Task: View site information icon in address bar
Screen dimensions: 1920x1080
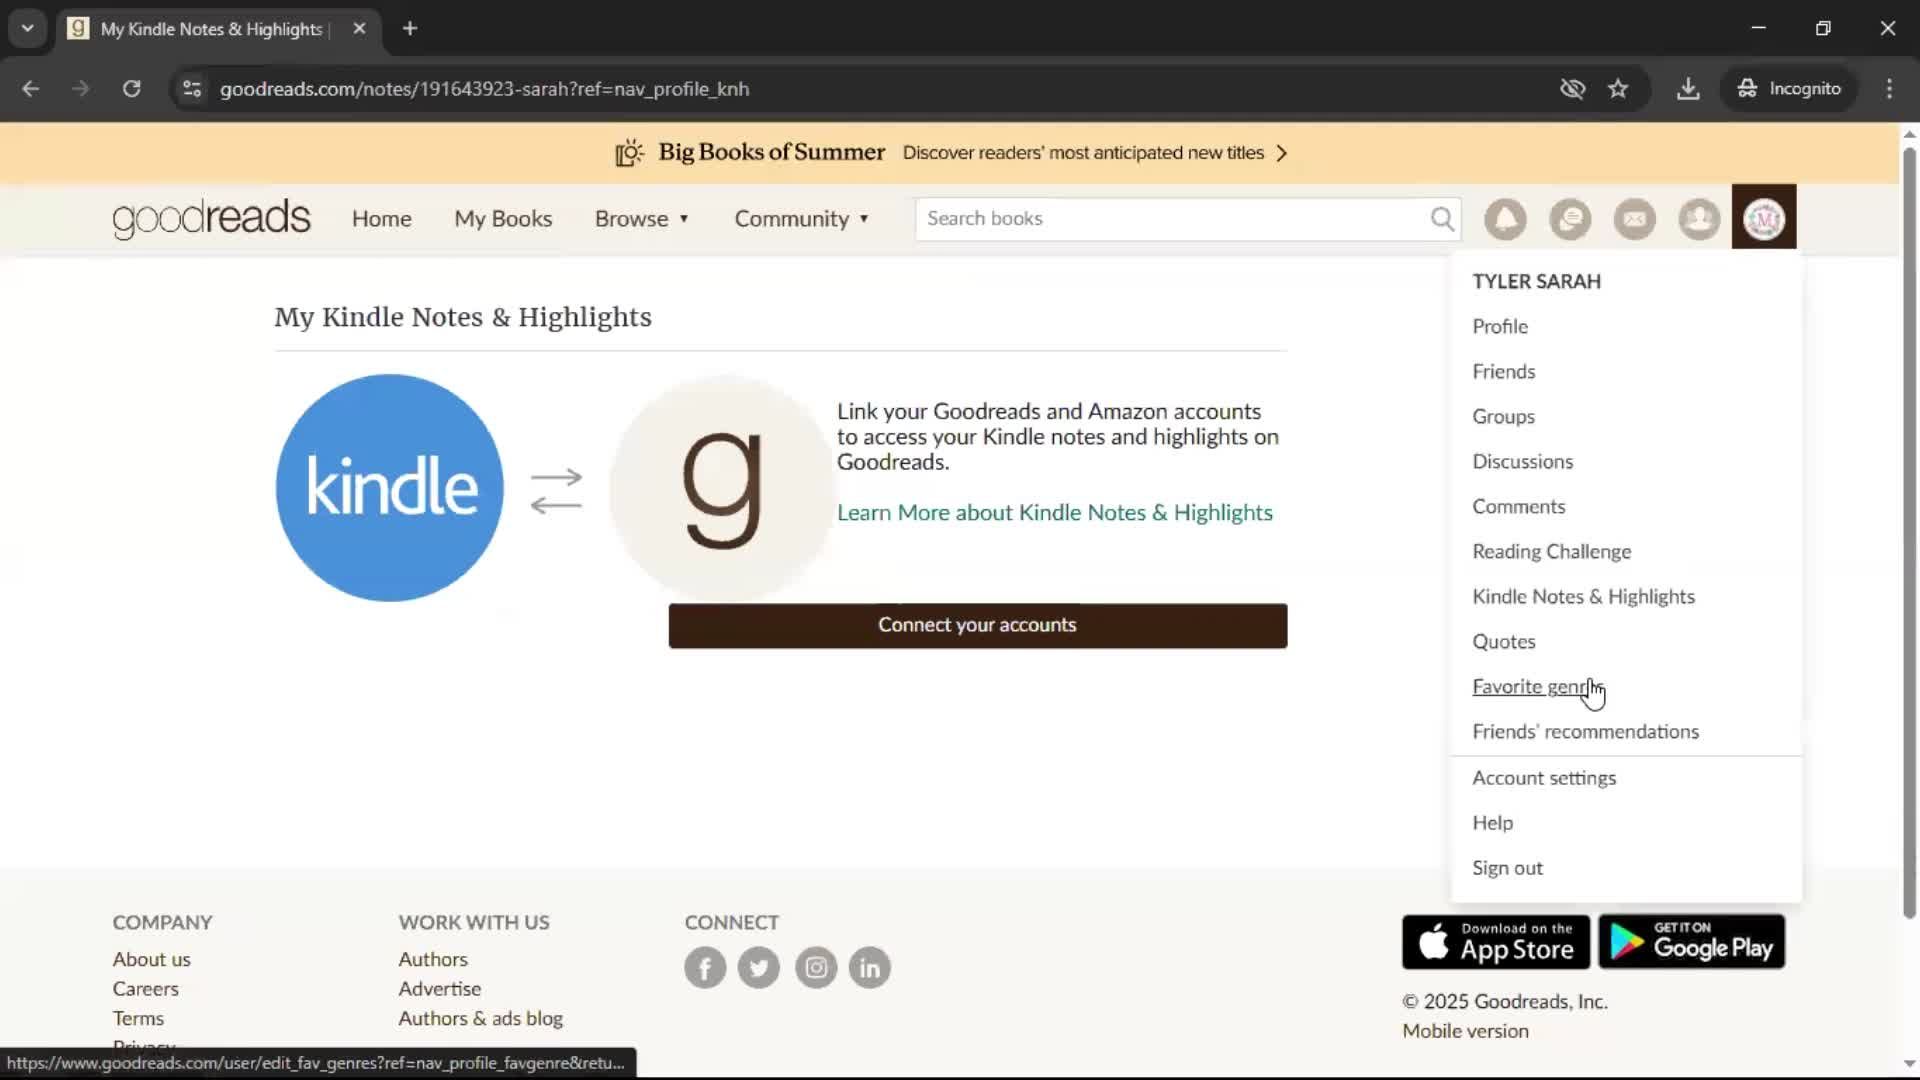Action: [x=192, y=88]
